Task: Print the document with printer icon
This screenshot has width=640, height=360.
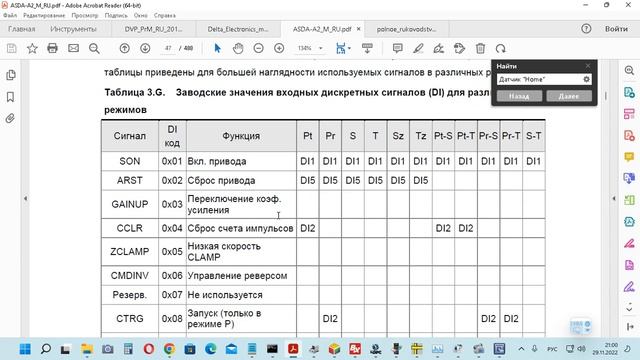Action: click(52, 48)
